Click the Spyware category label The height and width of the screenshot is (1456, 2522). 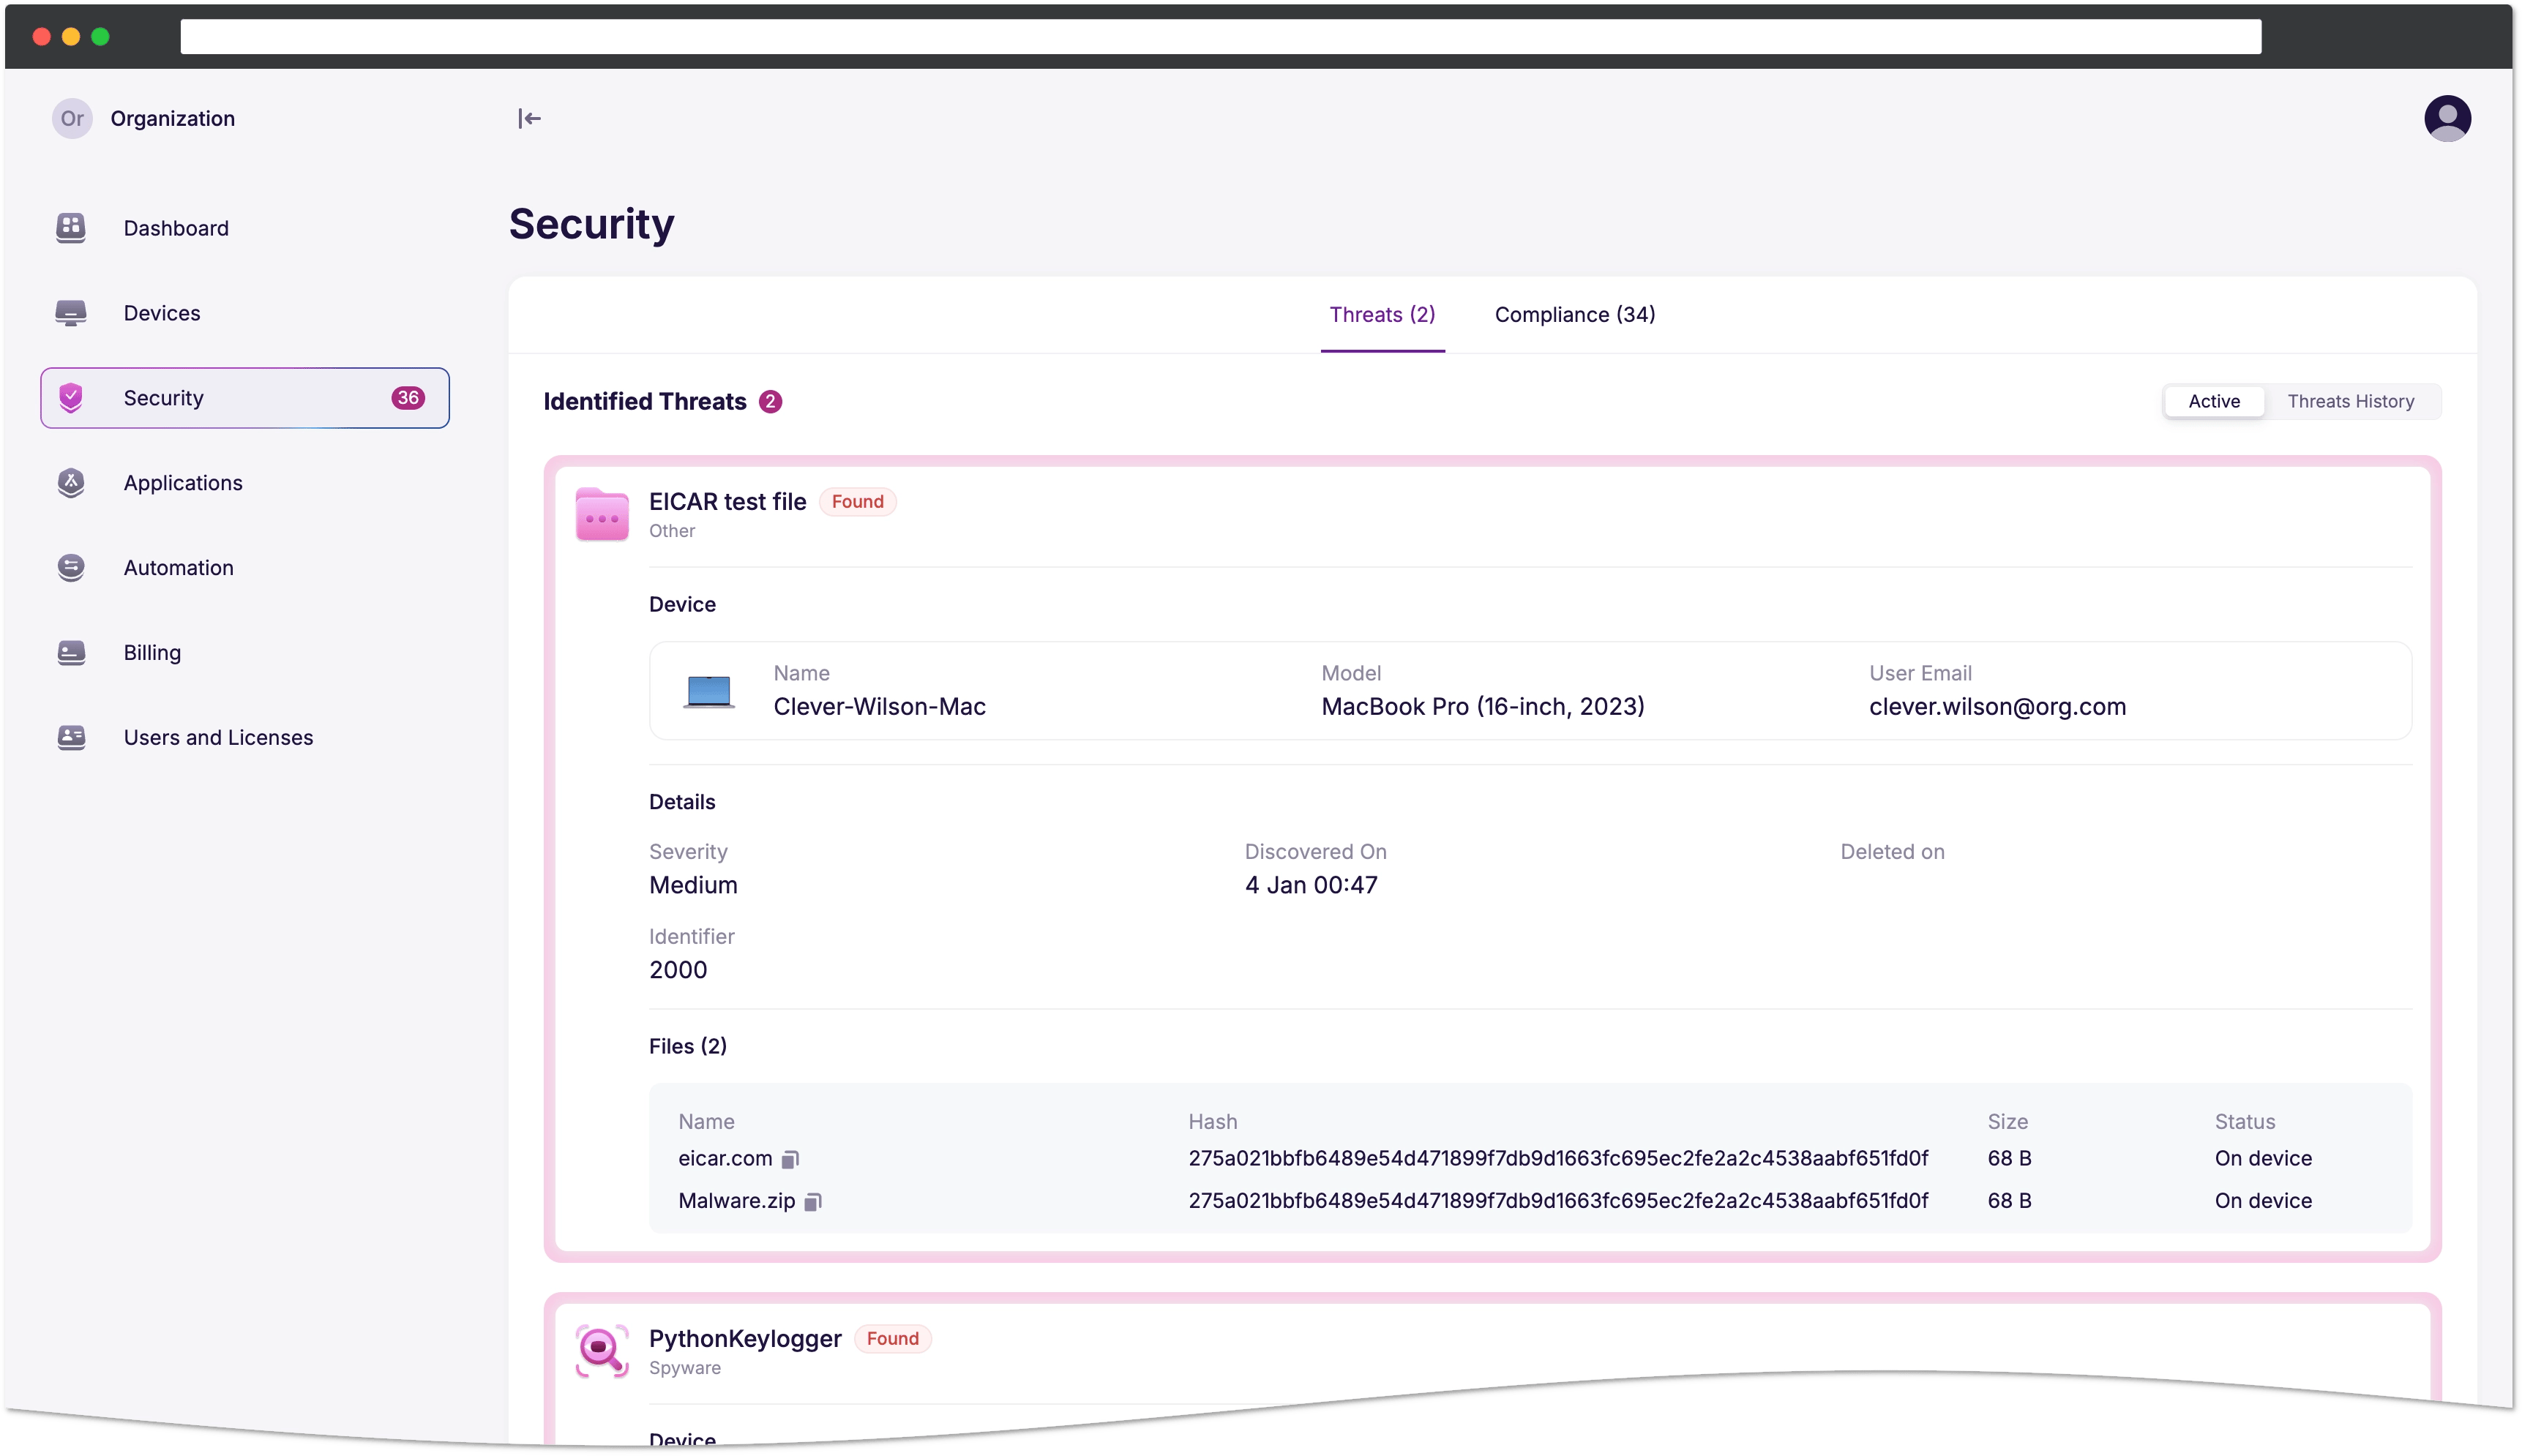click(684, 1368)
